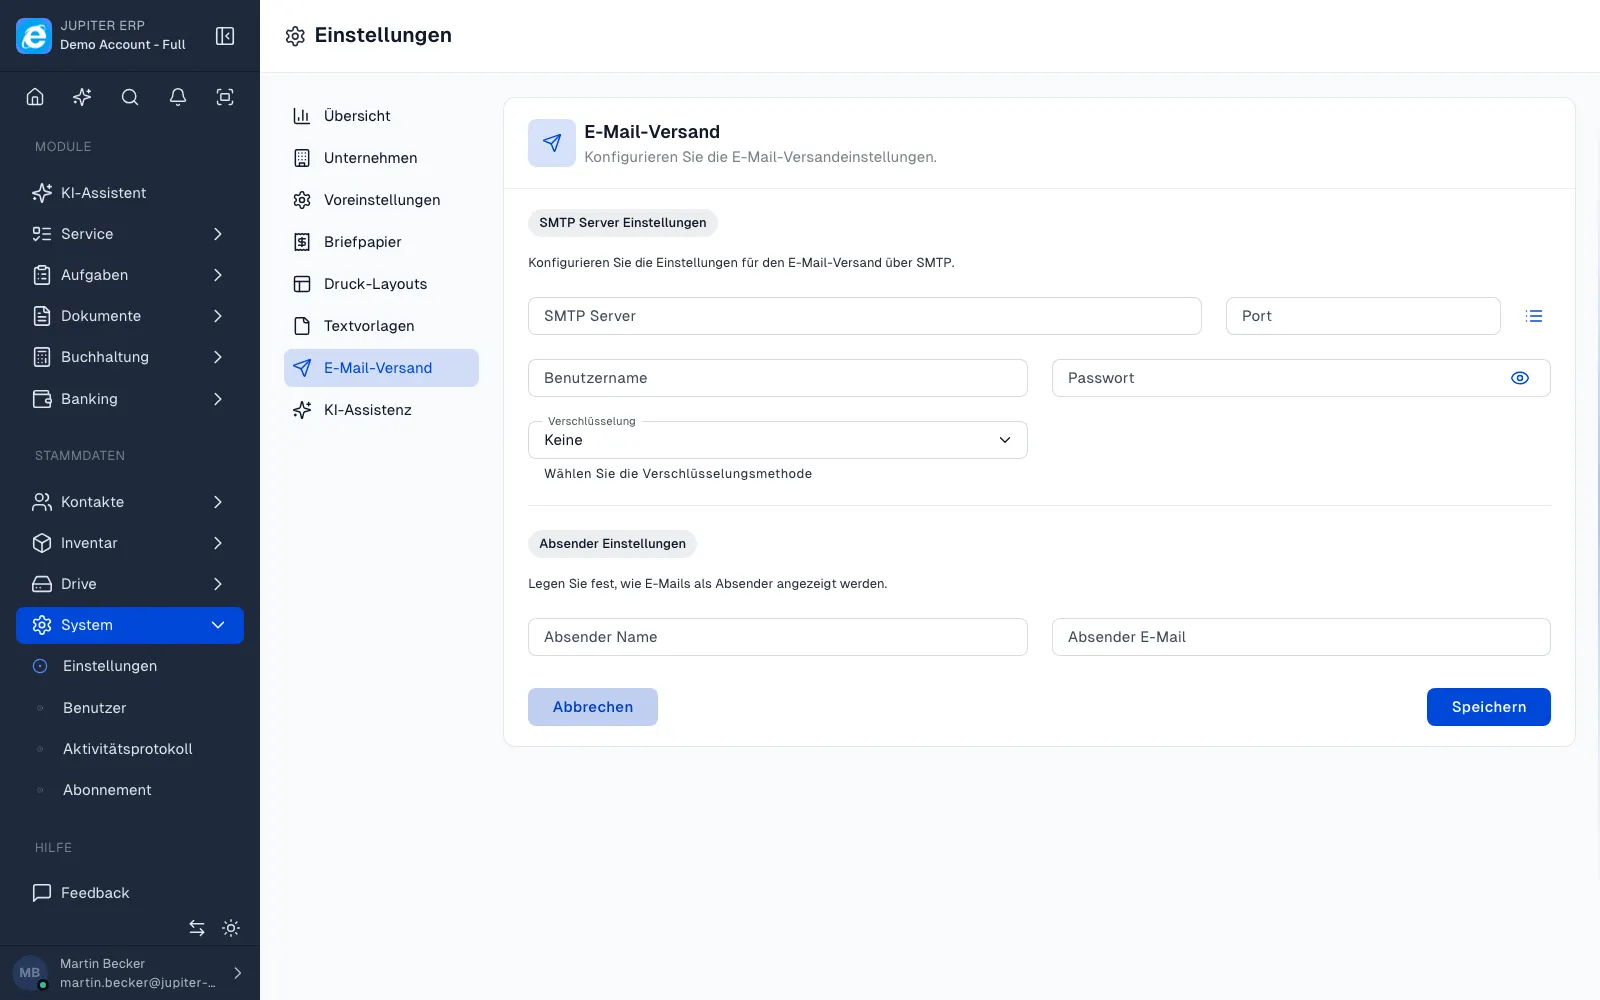Click the swap arrows icon near Feedback

pos(197,928)
